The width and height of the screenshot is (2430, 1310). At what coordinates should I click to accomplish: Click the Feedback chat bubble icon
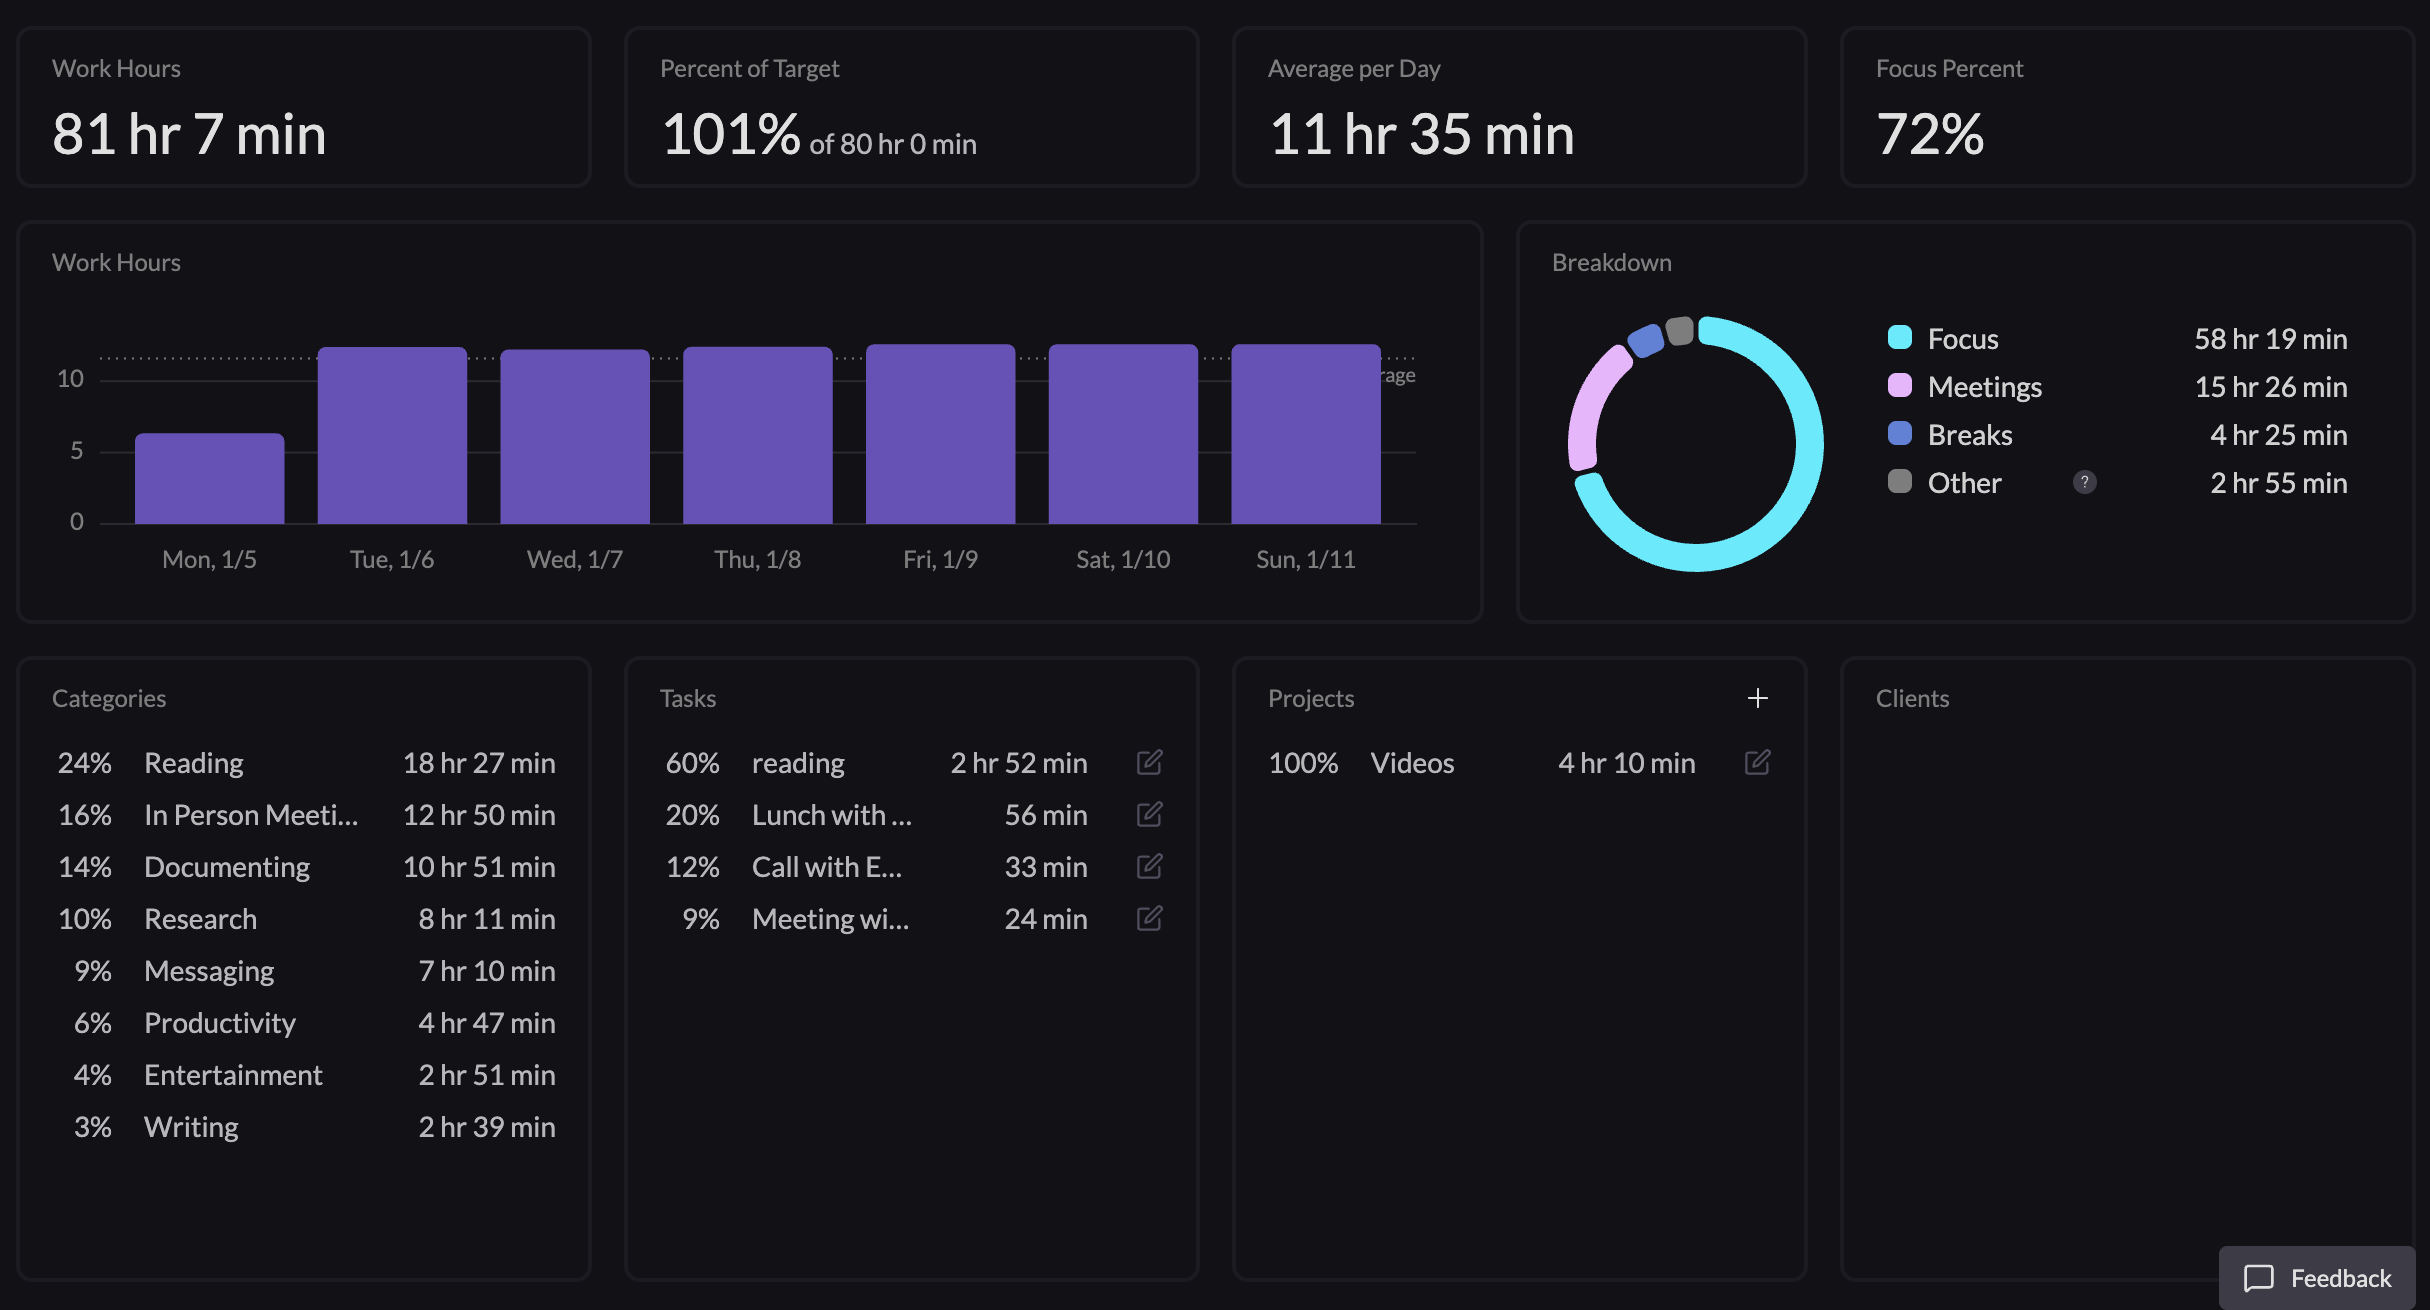(2258, 1278)
